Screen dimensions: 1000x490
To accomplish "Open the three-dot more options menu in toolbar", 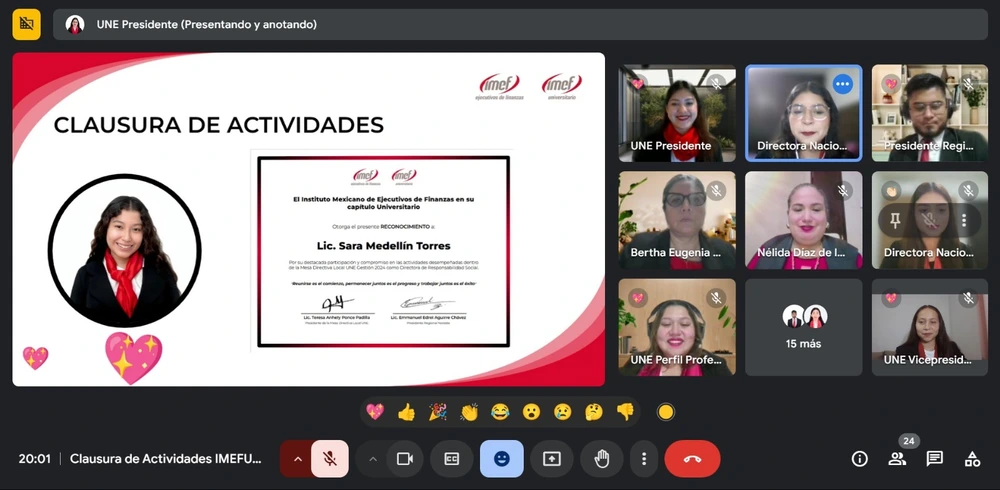I will point(644,459).
